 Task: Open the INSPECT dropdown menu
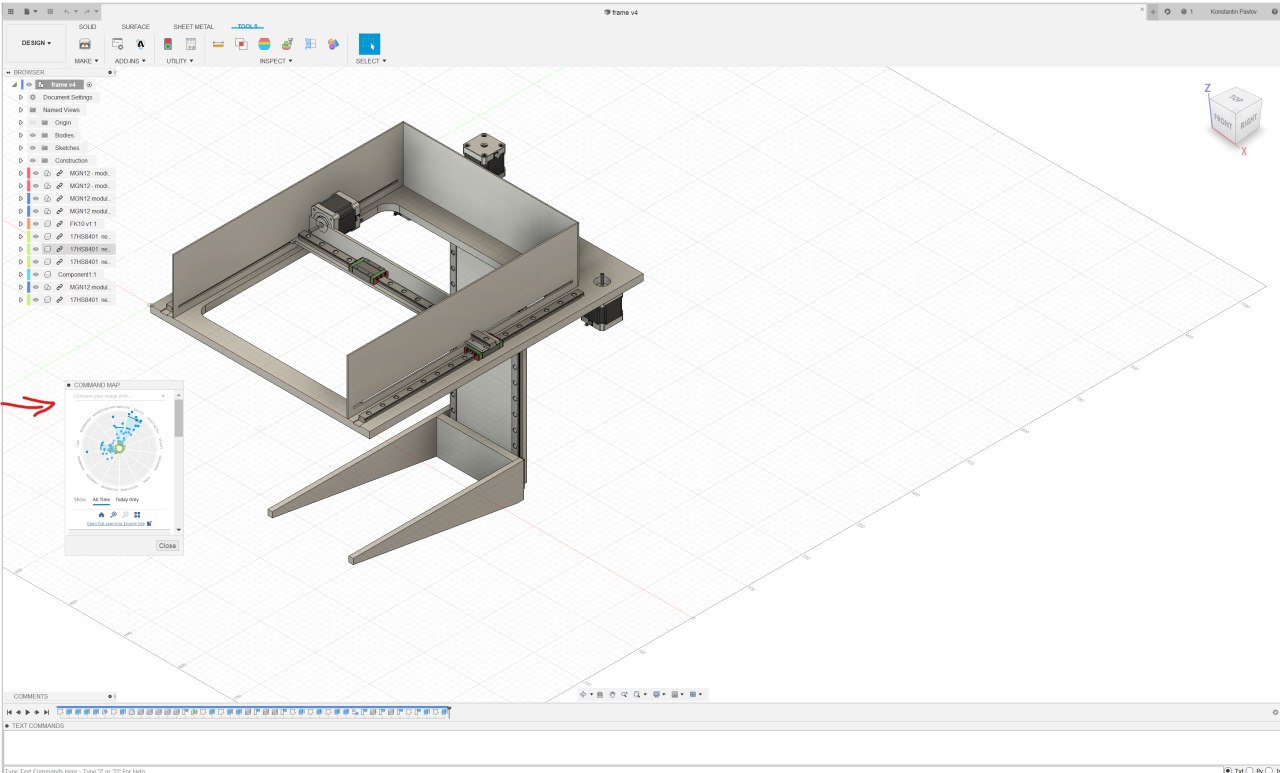(x=276, y=61)
